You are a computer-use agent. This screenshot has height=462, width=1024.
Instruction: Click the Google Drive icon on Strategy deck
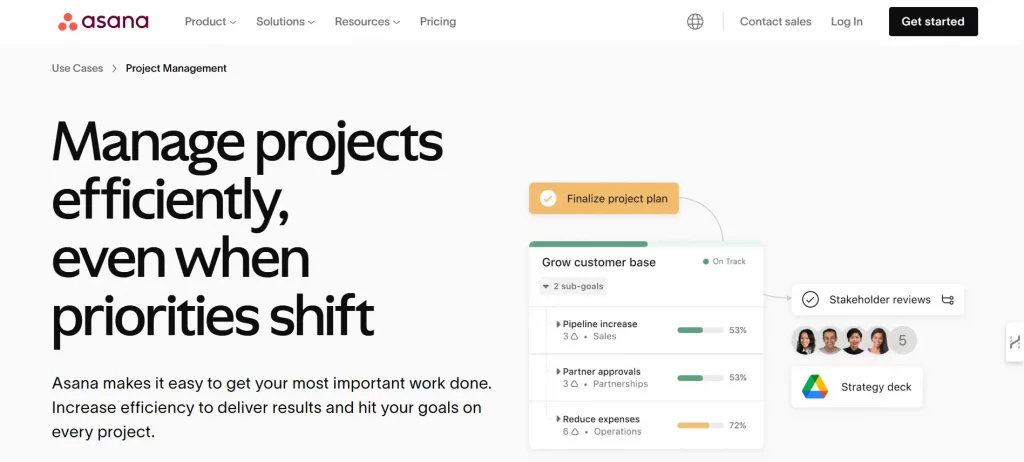point(814,387)
